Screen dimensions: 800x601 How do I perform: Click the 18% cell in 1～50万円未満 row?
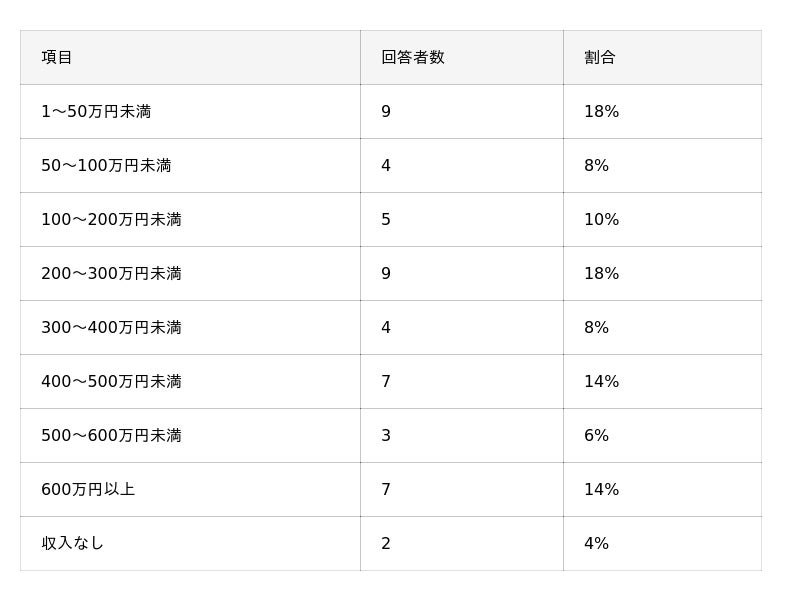tap(601, 112)
